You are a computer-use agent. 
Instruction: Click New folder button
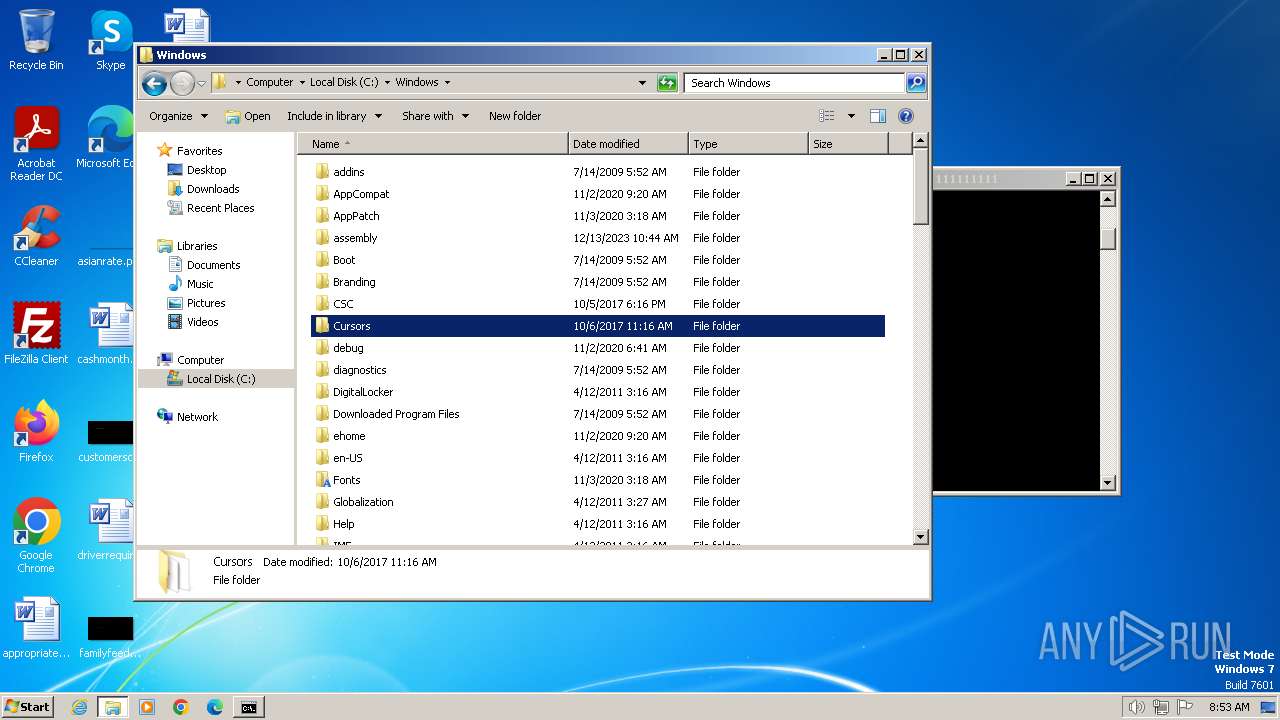[515, 116]
